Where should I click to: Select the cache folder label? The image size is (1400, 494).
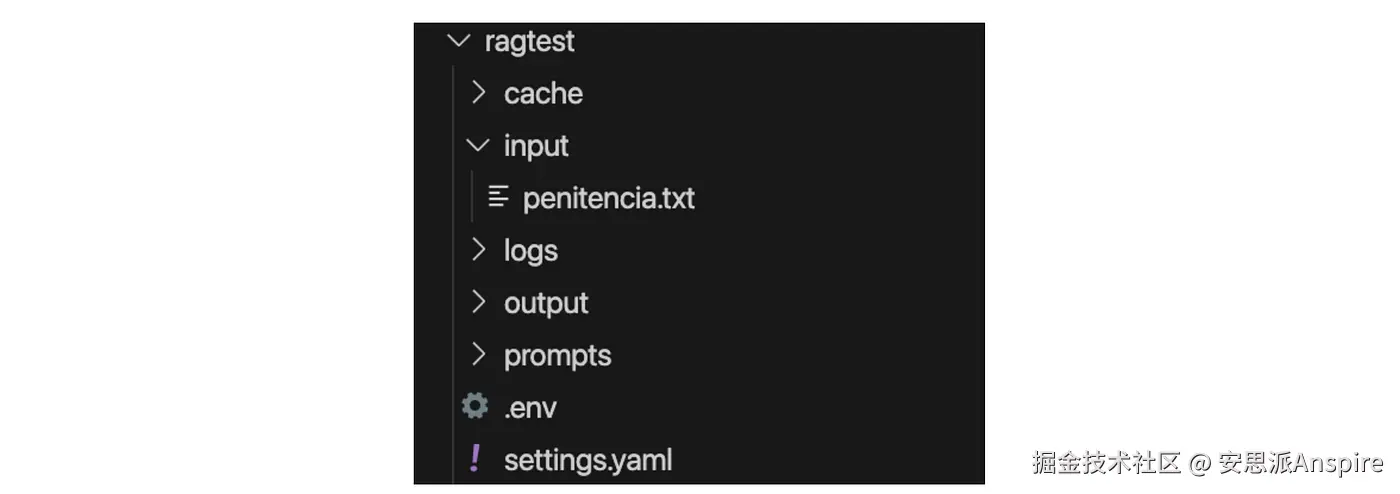[x=543, y=94]
